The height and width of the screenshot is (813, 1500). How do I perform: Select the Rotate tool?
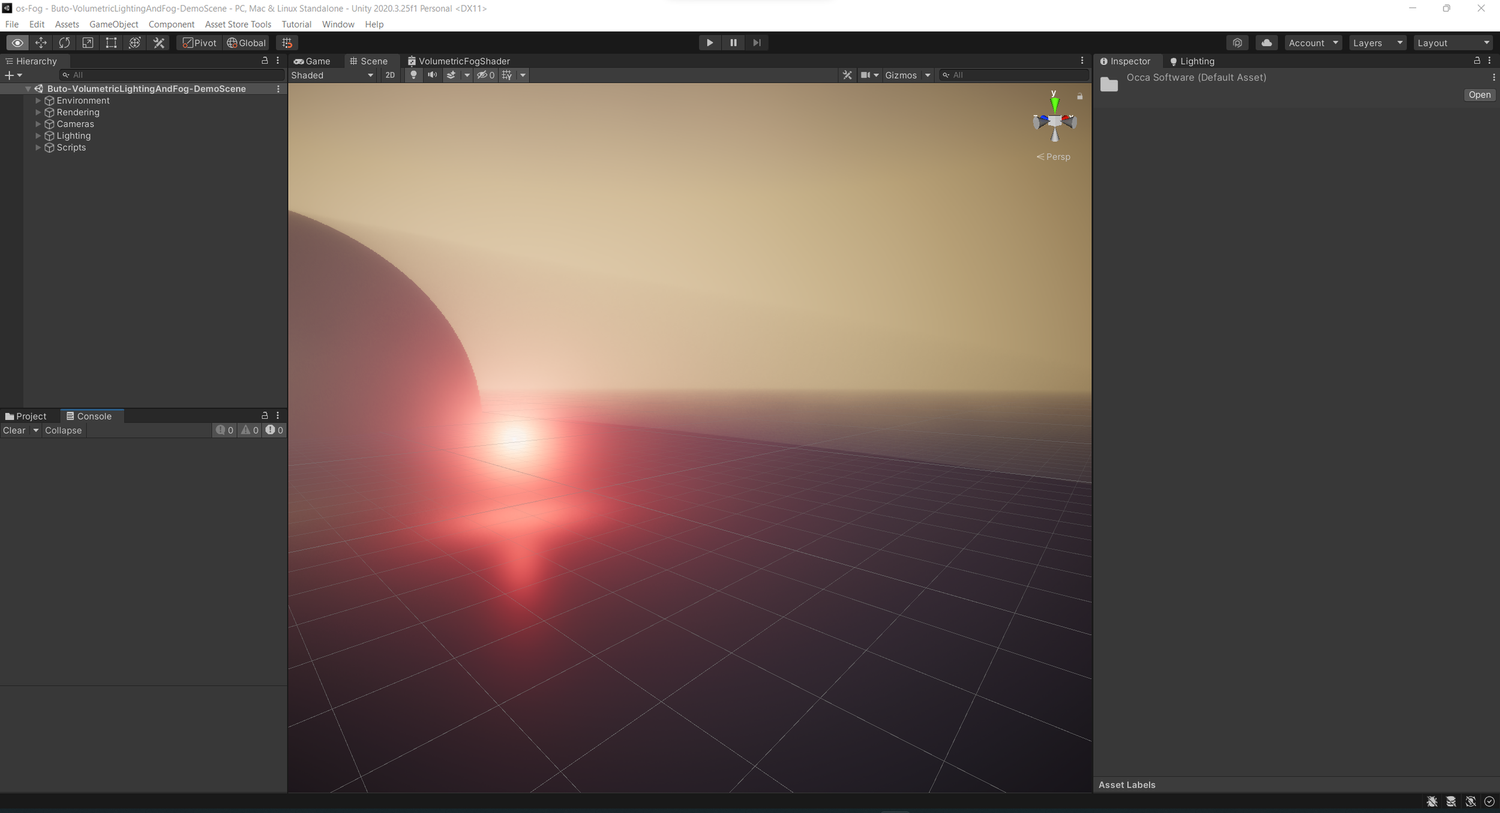[64, 43]
